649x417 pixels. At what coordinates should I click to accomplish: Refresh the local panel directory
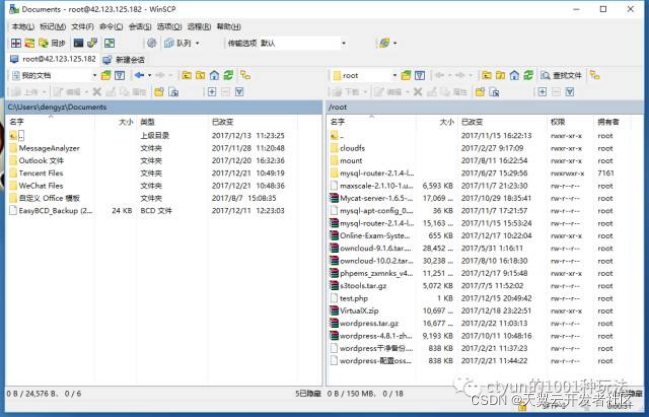pyautogui.click(x=227, y=75)
